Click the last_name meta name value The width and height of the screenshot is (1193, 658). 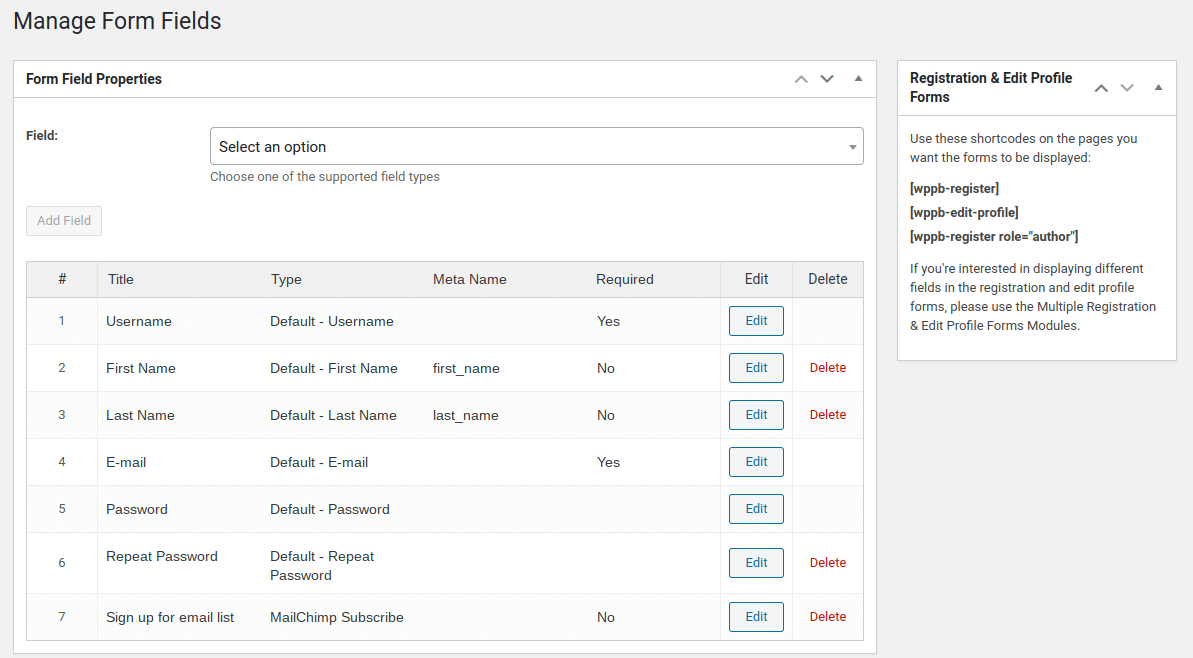(465, 415)
